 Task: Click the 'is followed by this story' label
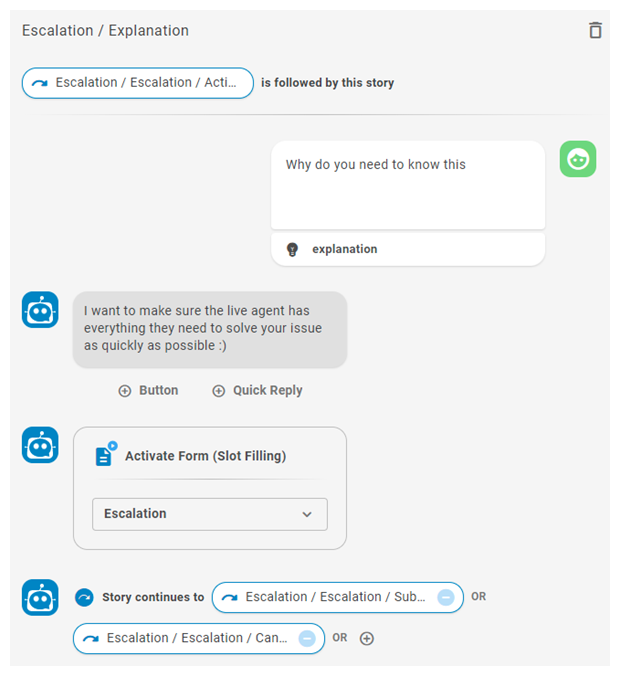(x=327, y=83)
